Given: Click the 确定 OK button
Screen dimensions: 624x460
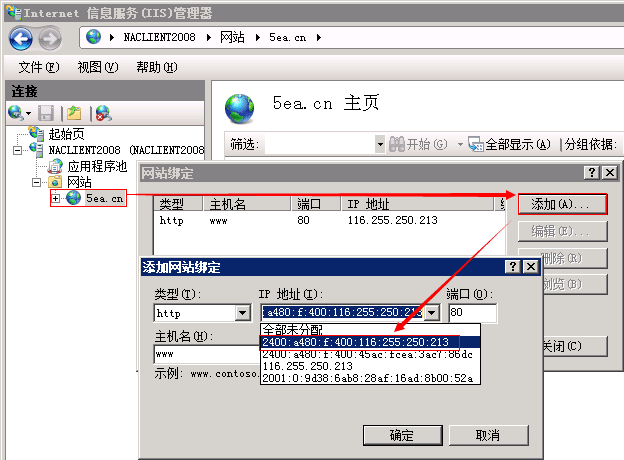Looking at the screenshot, I should click(401, 435).
